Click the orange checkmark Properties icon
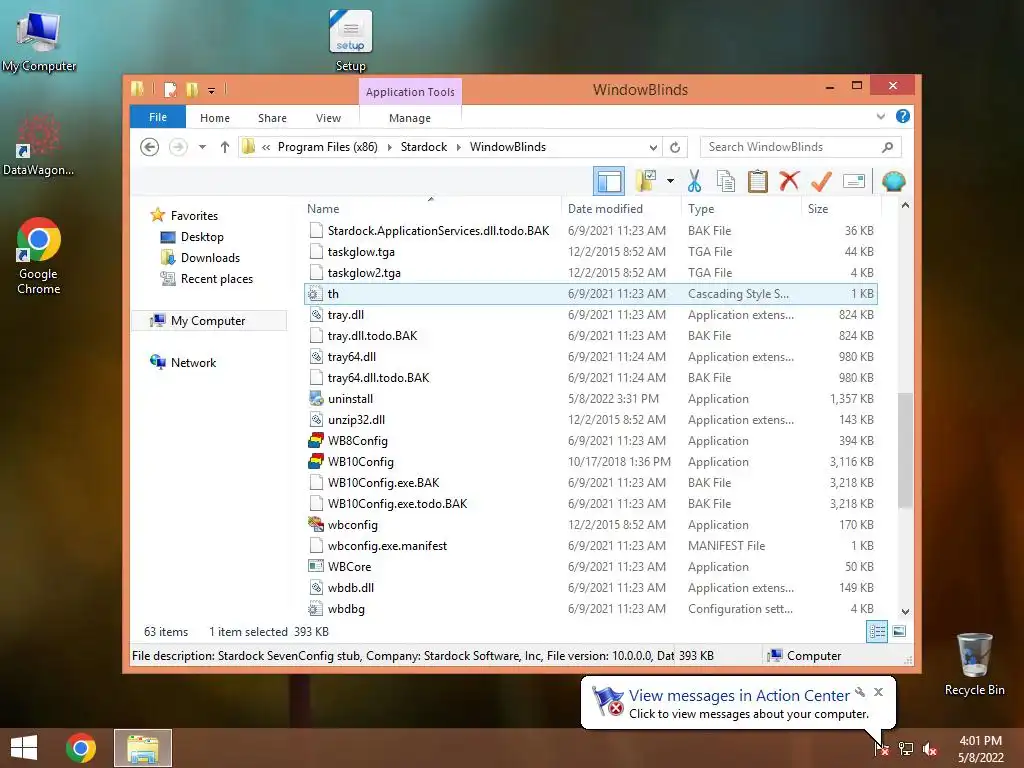This screenshot has width=1024, height=768. 821,181
